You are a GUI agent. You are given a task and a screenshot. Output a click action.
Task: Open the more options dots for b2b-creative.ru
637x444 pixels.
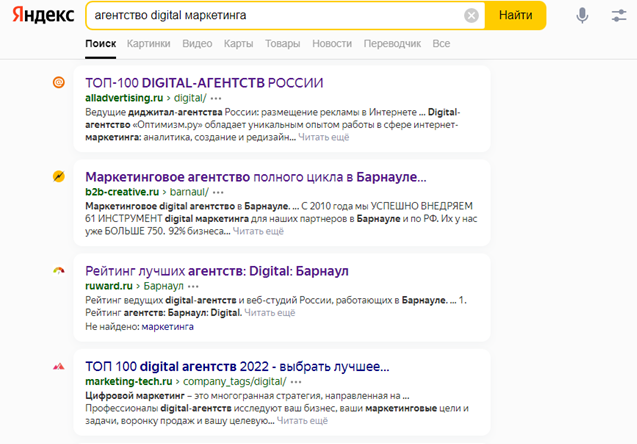click(x=218, y=192)
